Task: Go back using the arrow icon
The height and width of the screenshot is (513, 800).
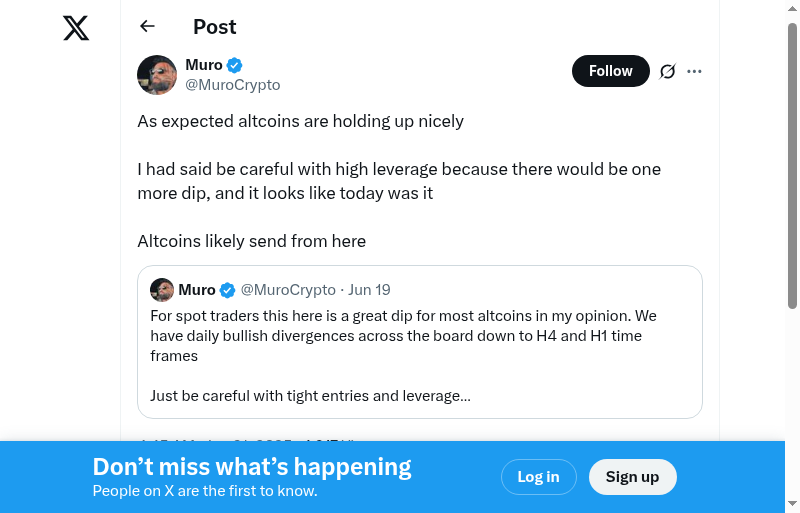Action: point(148,27)
